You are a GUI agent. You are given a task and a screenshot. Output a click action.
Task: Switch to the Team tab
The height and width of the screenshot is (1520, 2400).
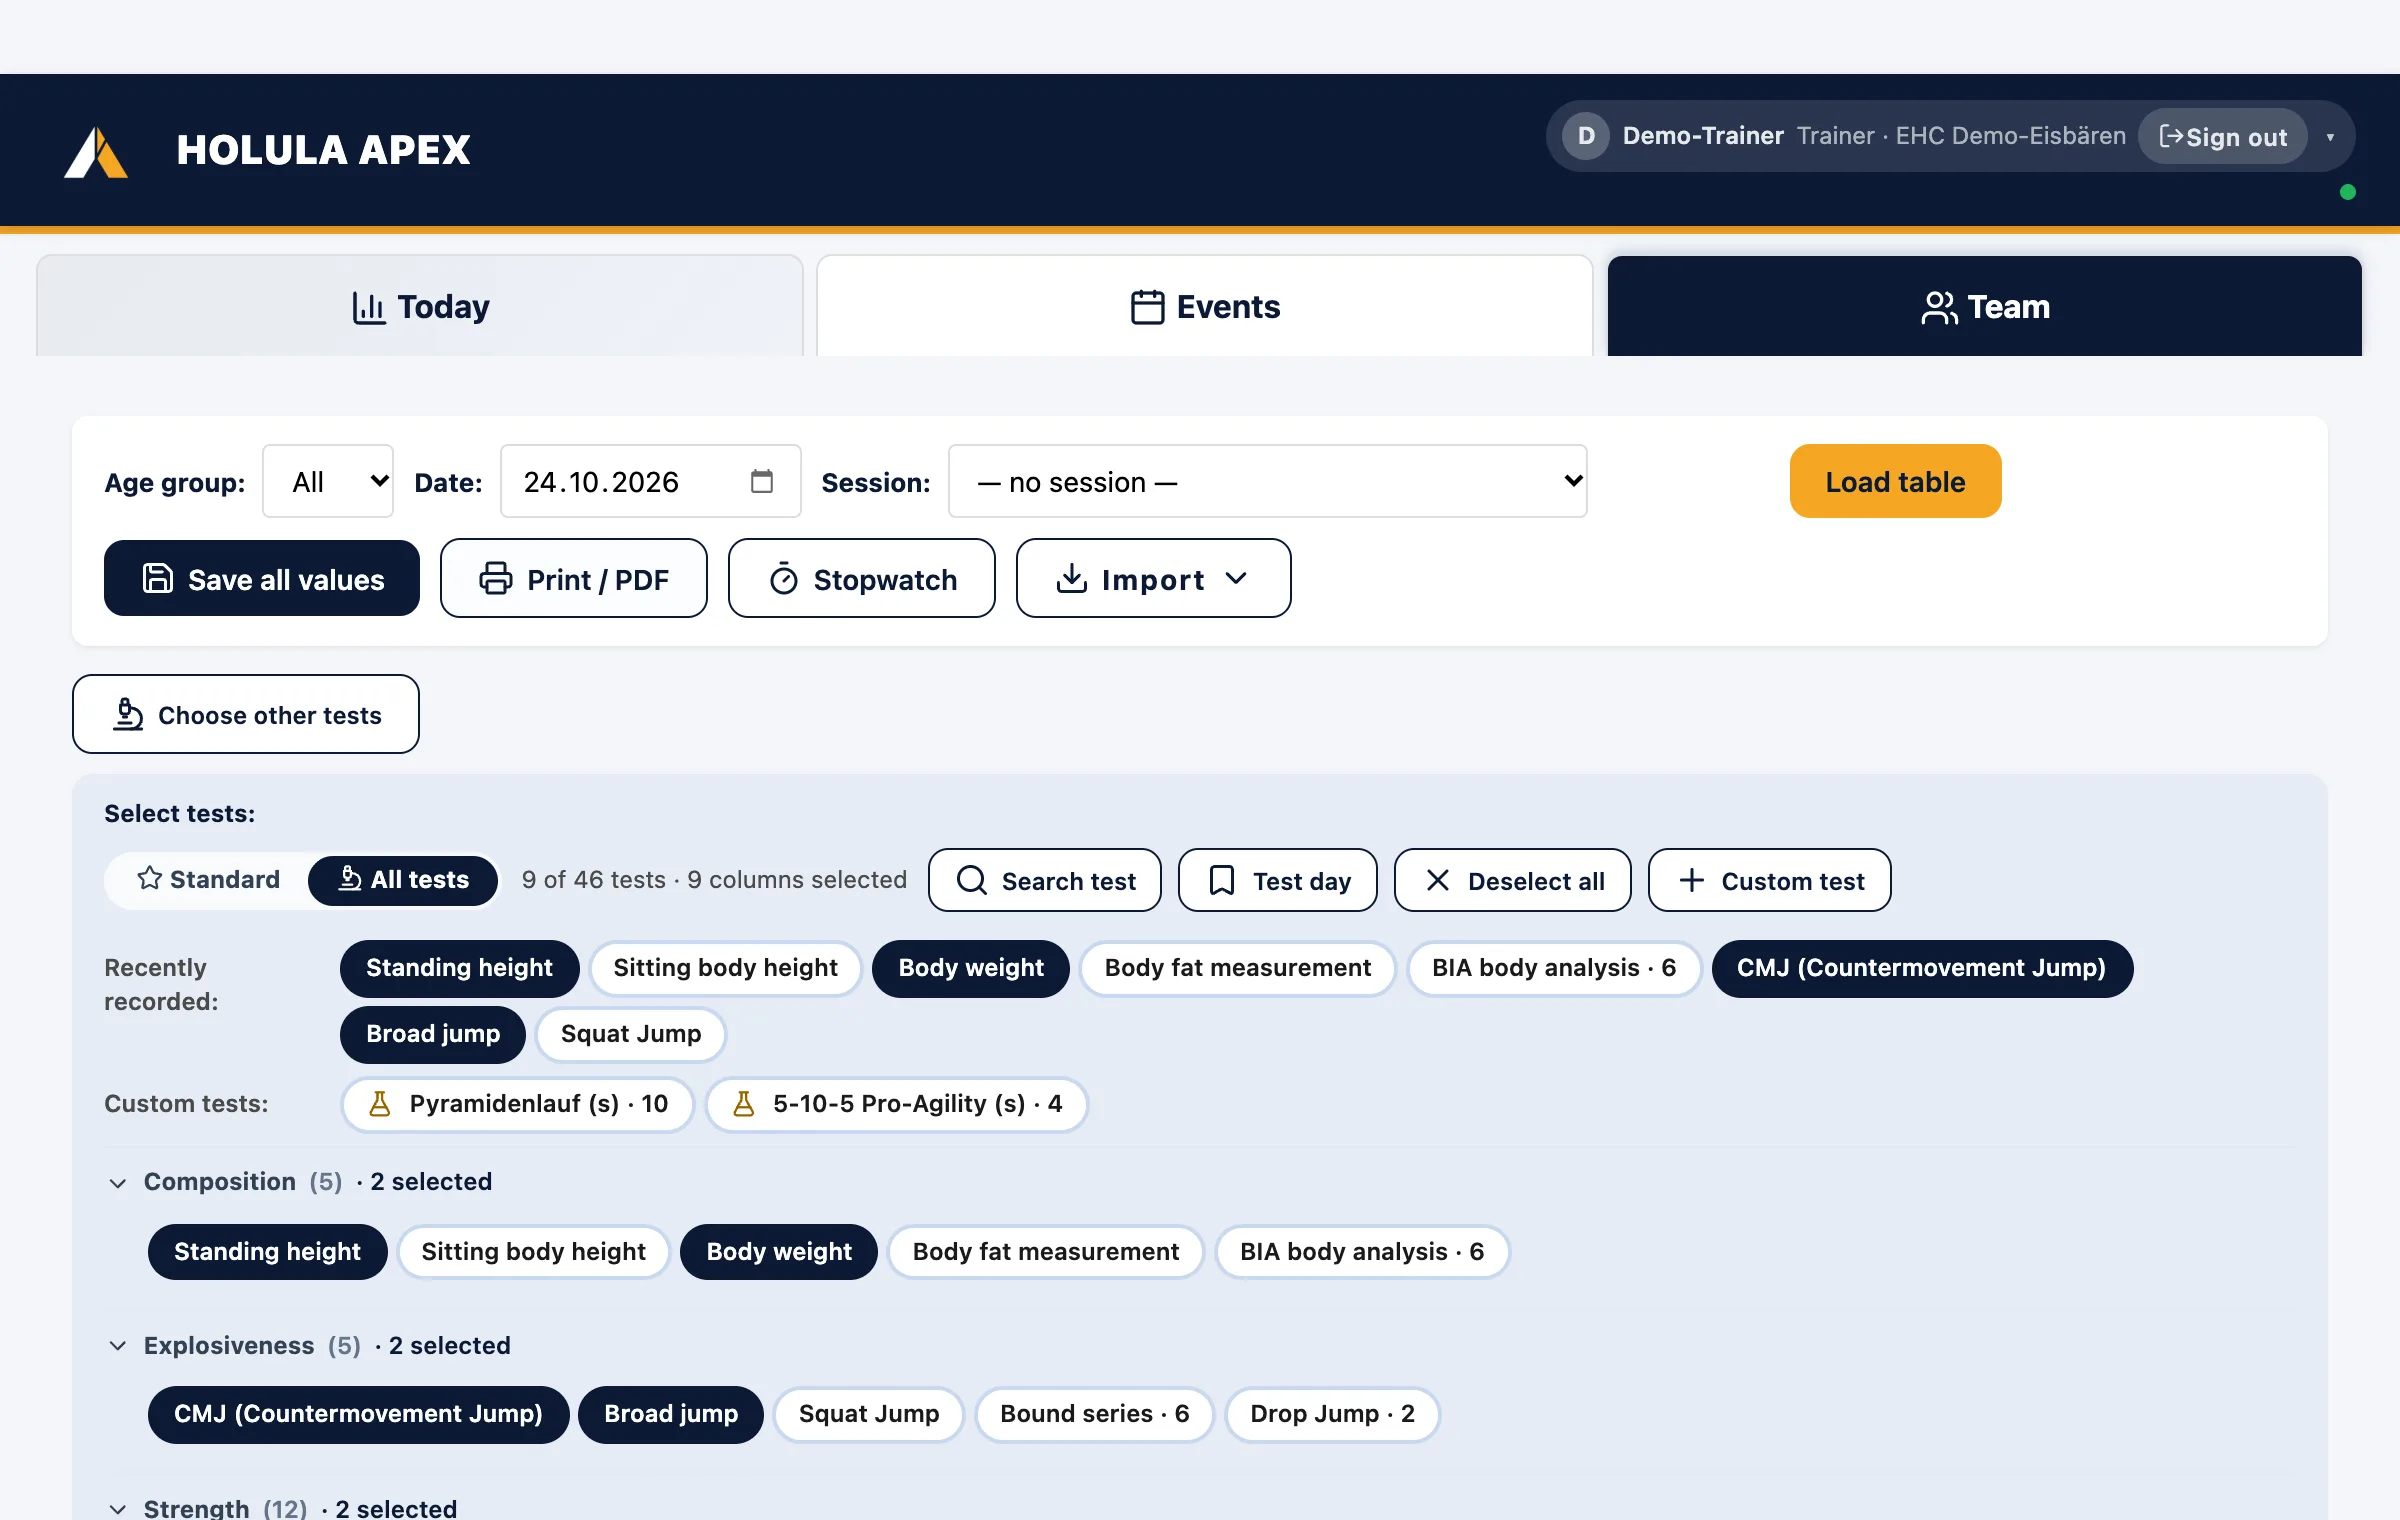tap(1984, 306)
